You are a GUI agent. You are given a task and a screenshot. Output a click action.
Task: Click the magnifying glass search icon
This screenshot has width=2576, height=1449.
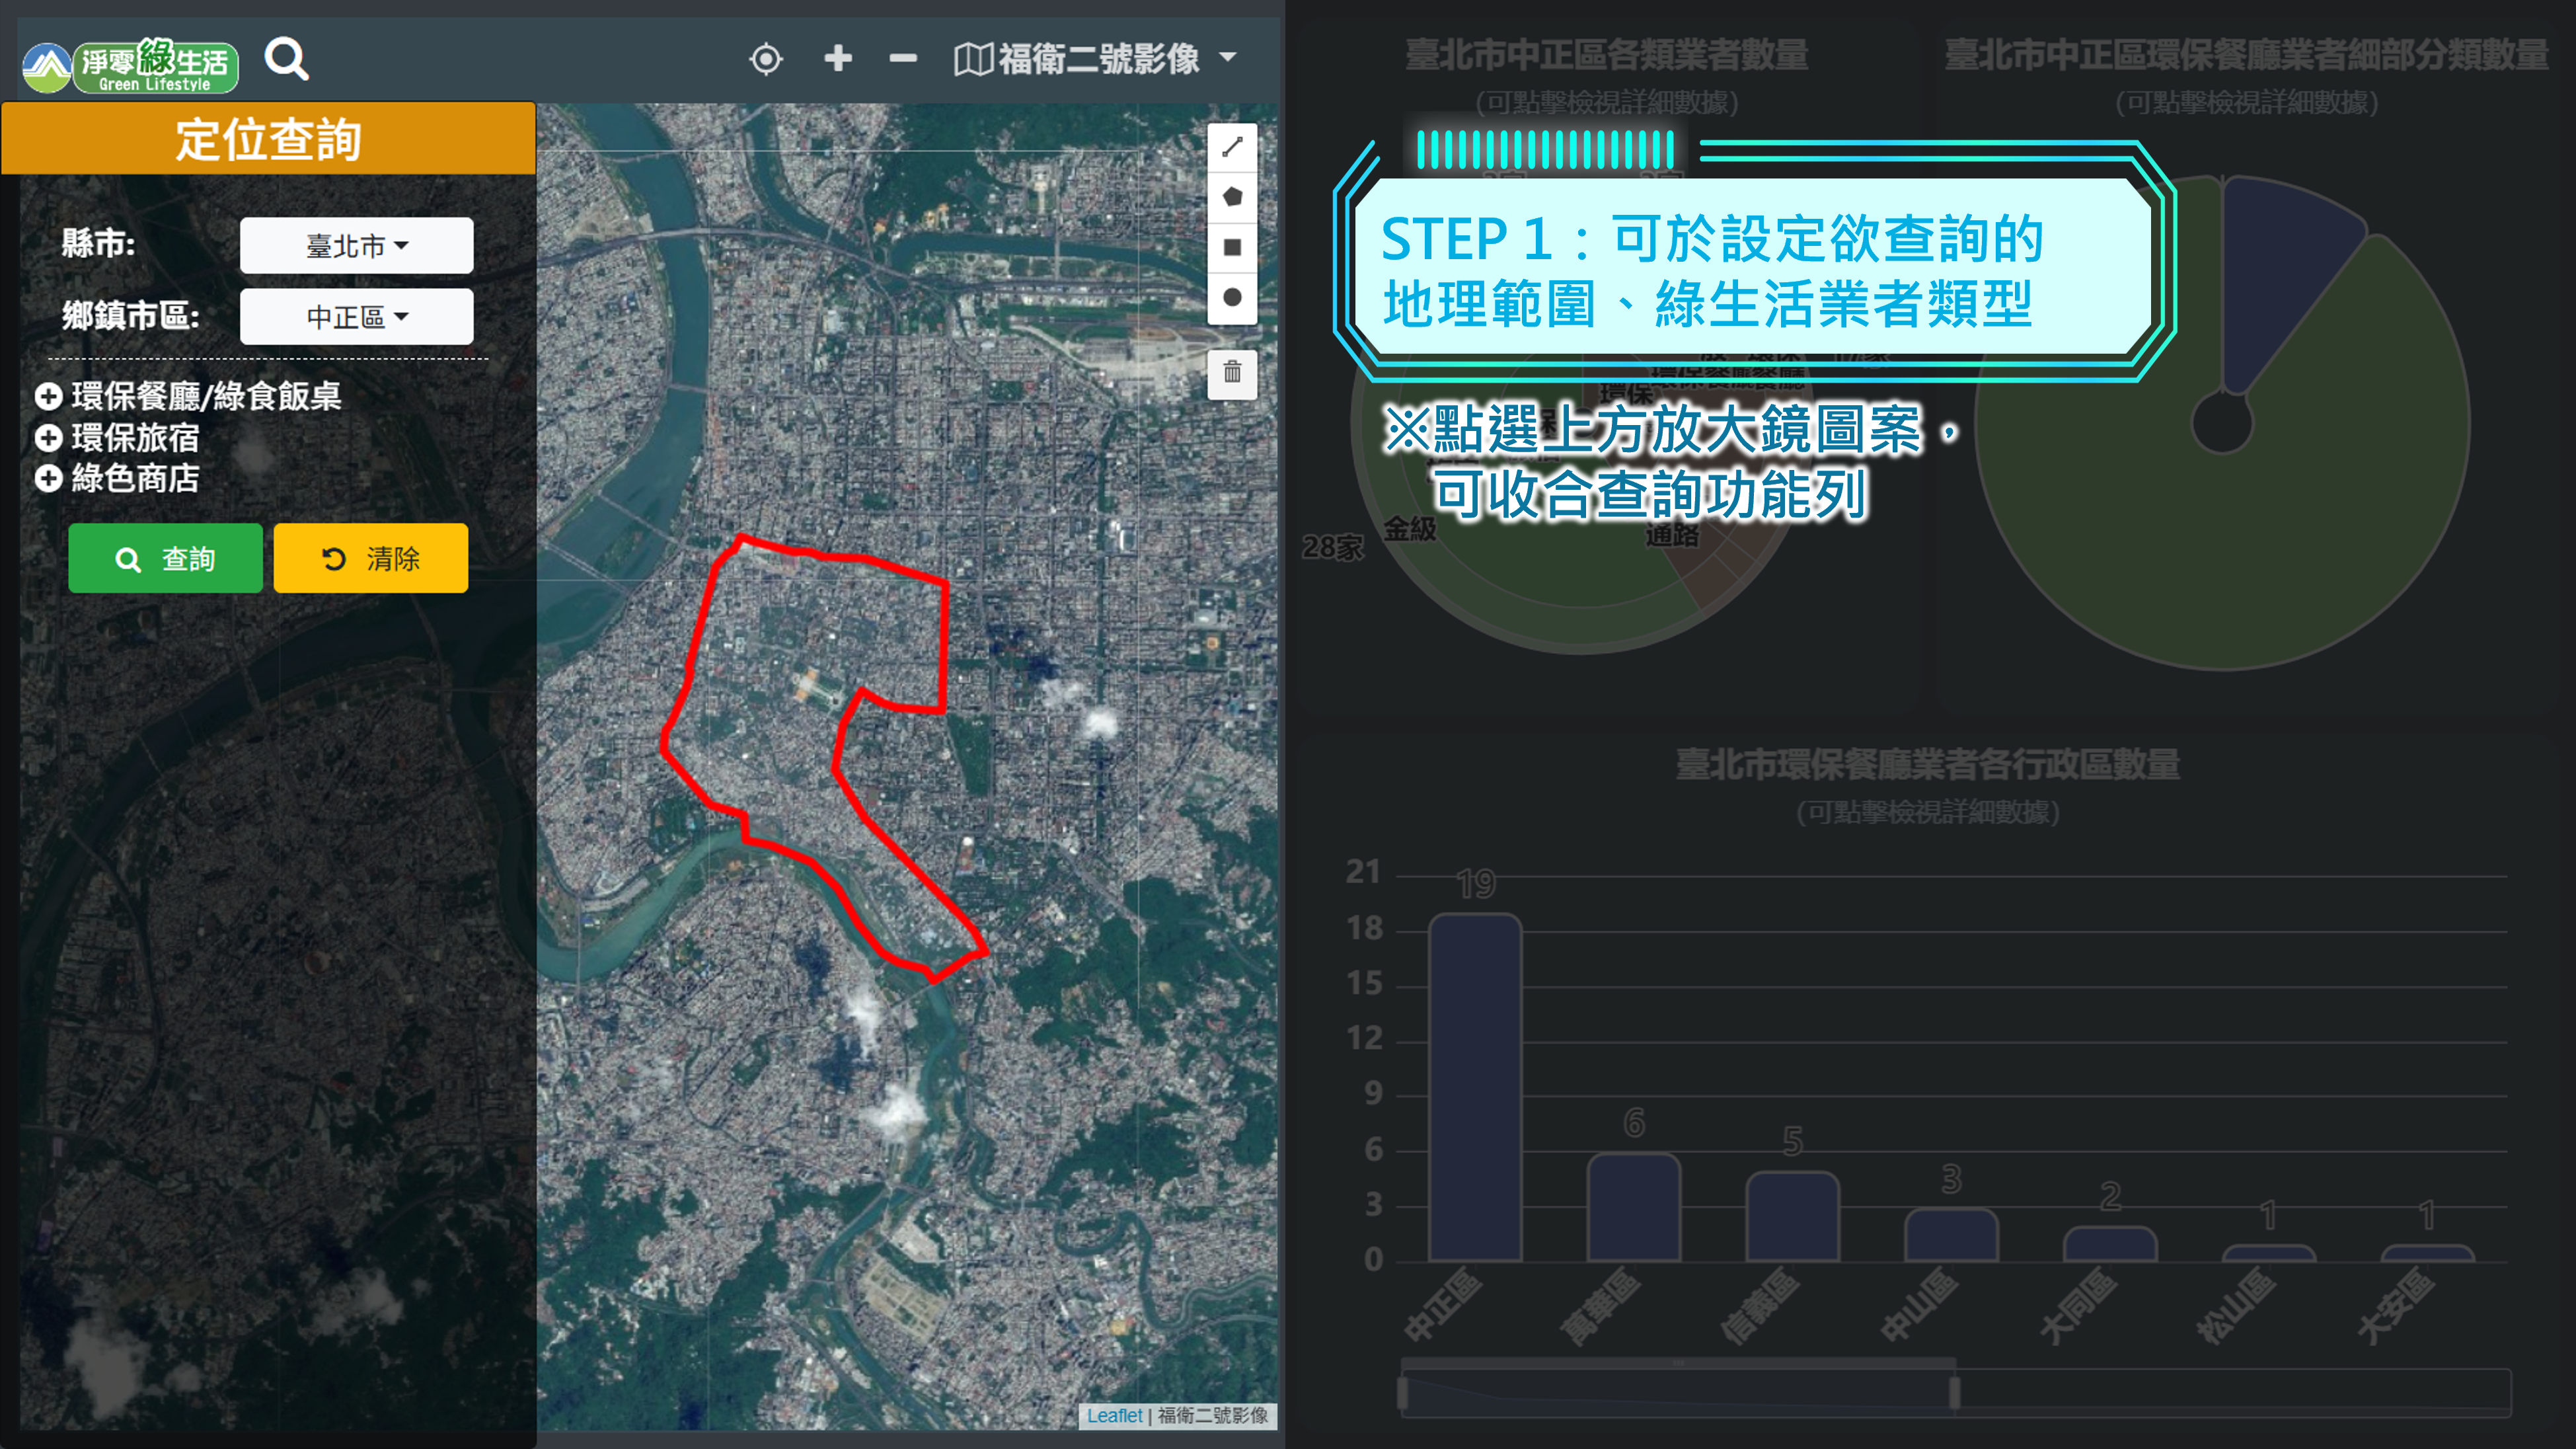coord(286,59)
